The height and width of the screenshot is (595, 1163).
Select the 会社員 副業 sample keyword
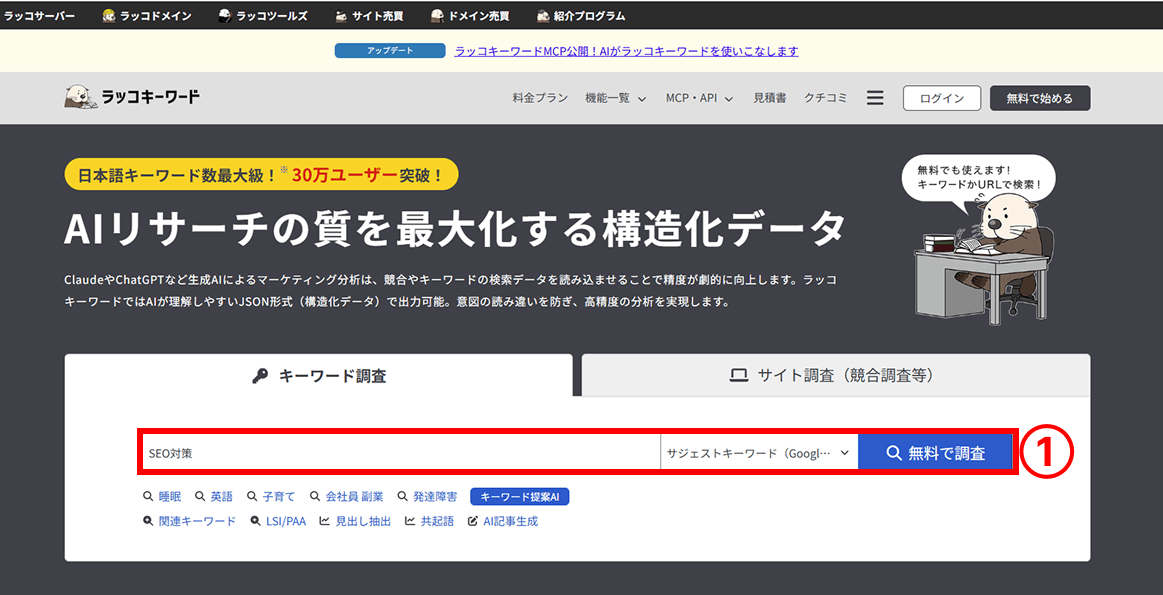click(346, 496)
